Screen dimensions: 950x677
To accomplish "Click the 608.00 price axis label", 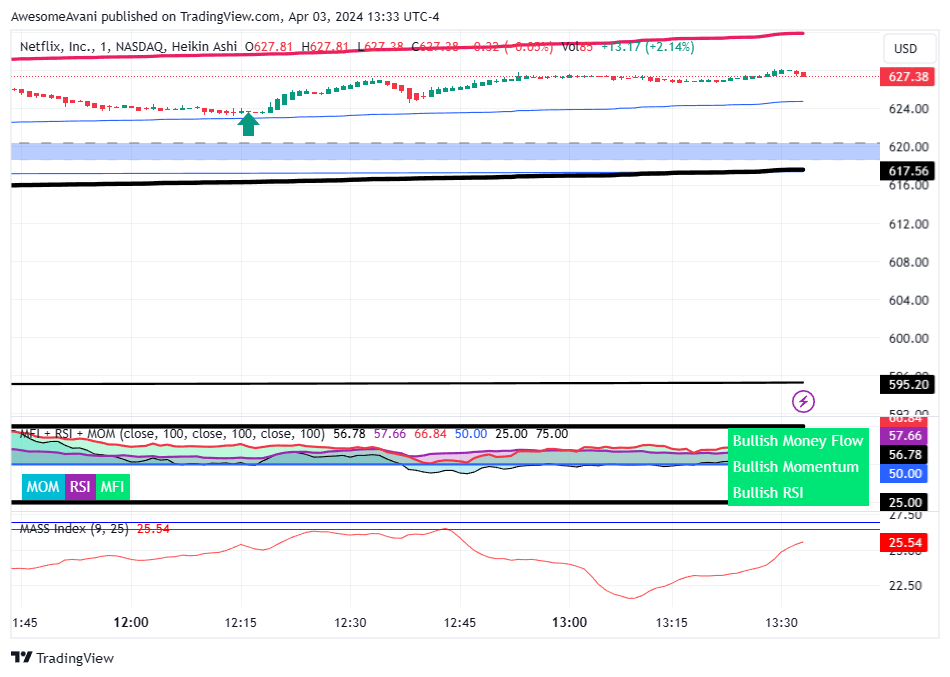I will tap(908, 262).
